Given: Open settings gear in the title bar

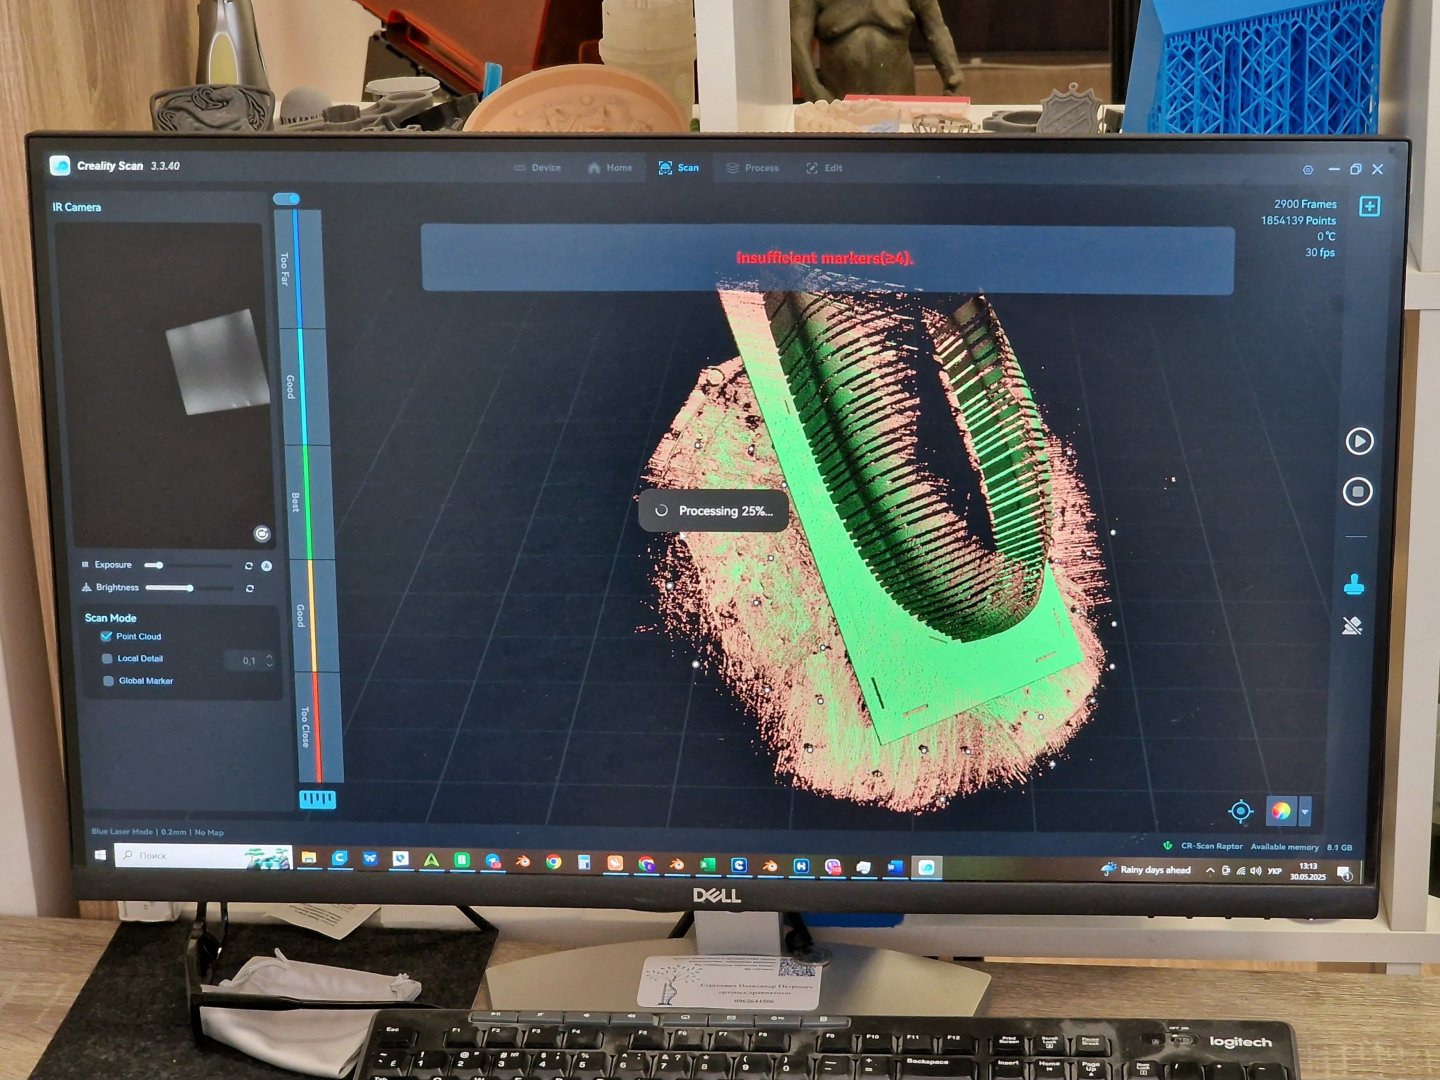Looking at the screenshot, I should [1308, 170].
